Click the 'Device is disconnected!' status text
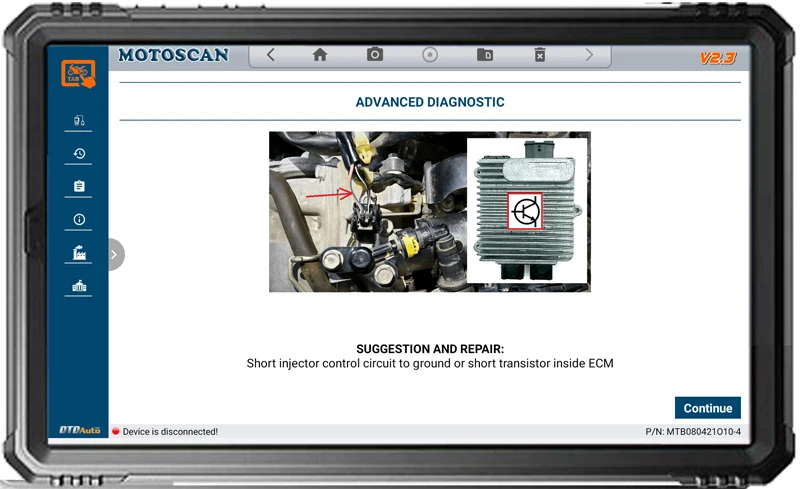This screenshot has height=489, width=800. point(170,431)
